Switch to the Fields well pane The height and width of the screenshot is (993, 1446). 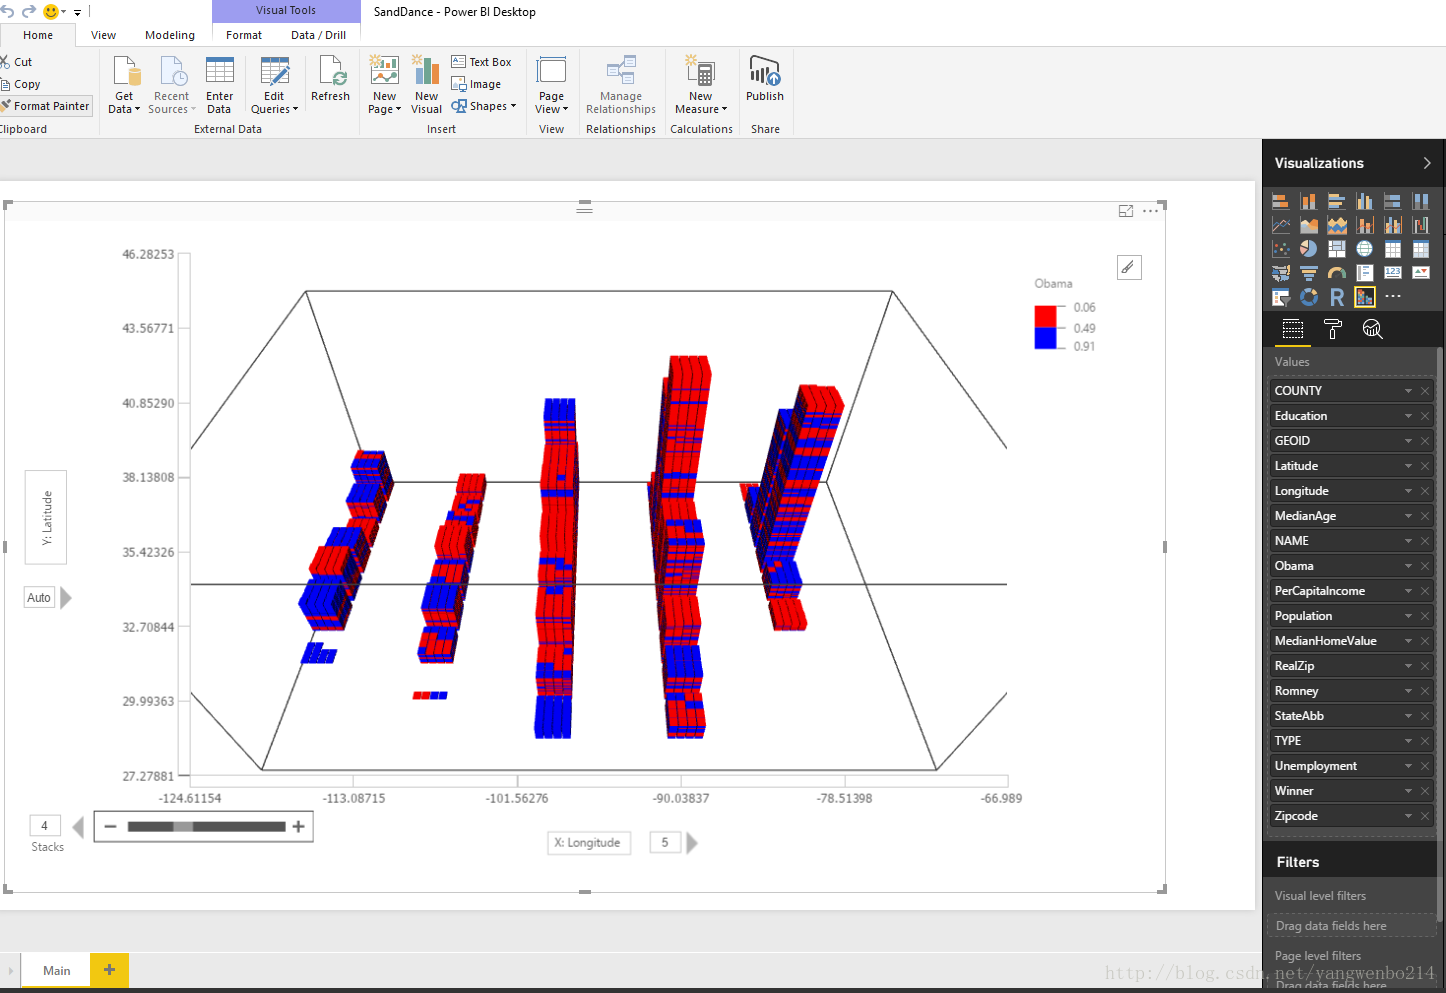click(x=1292, y=329)
